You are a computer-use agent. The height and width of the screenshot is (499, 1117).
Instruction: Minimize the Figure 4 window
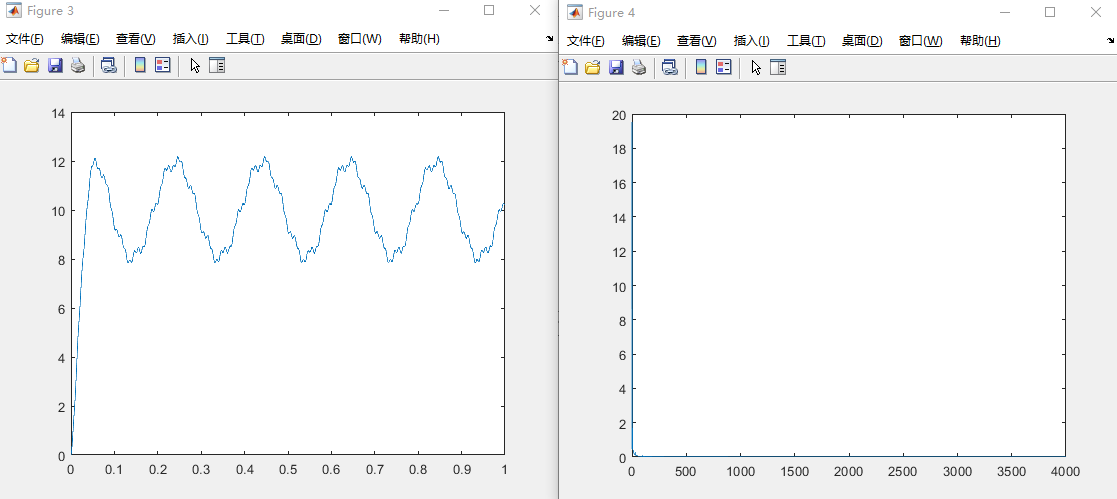click(1005, 12)
